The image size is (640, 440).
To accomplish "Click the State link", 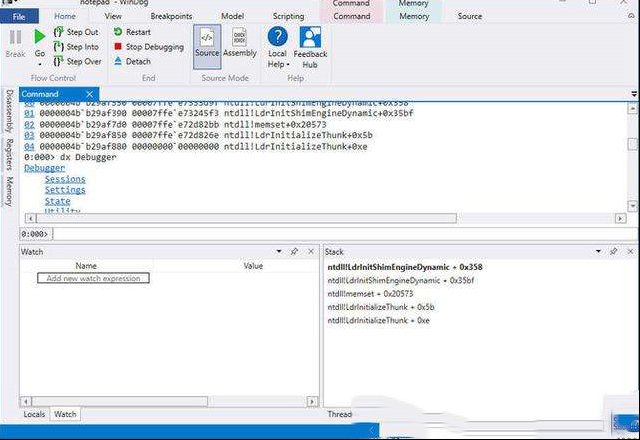I will pos(57,201).
